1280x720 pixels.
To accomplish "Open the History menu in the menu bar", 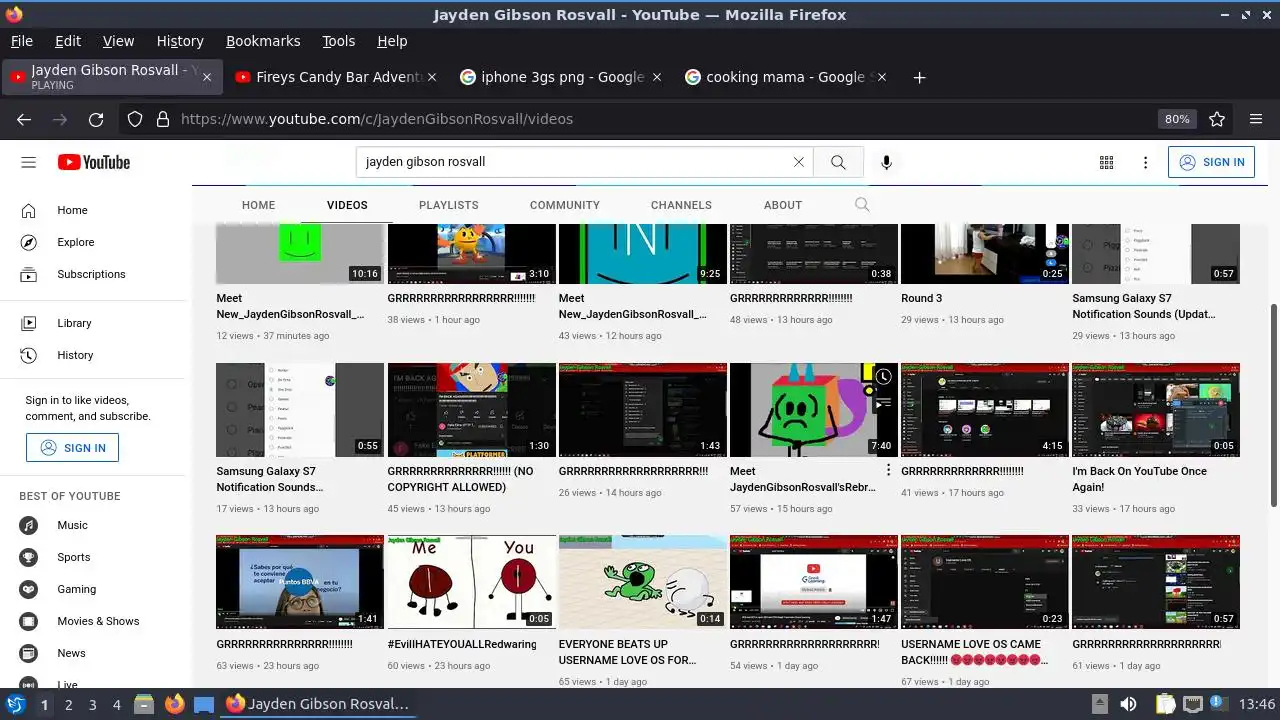I will [x=180, y=41].
